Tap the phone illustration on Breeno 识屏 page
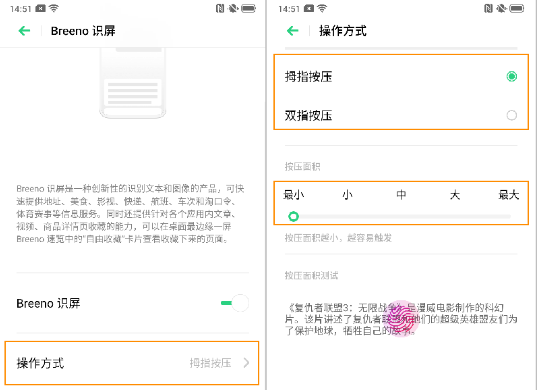The height and width of the screenshot is (390, 539). (x=133, y=82)
